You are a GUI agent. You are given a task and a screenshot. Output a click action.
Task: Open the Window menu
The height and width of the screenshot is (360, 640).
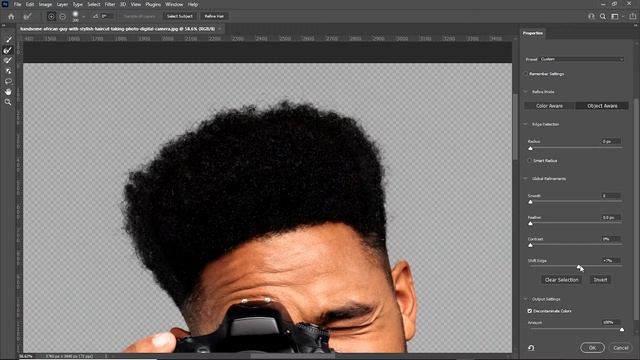pos(174,4)
